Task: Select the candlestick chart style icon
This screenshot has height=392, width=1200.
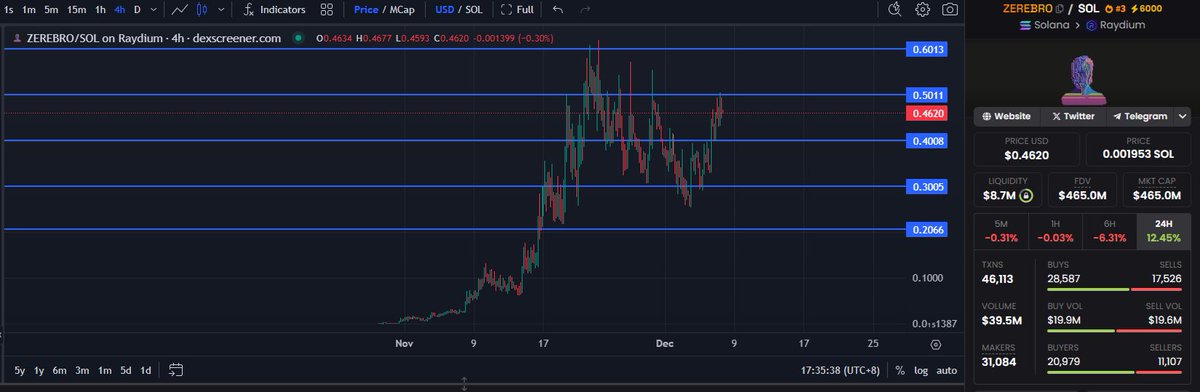Action: coord(202,9)
